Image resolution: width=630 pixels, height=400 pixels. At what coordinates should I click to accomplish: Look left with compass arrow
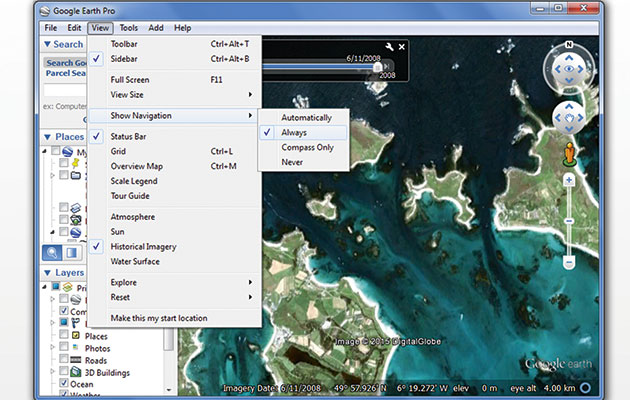[x=558, y=69]
